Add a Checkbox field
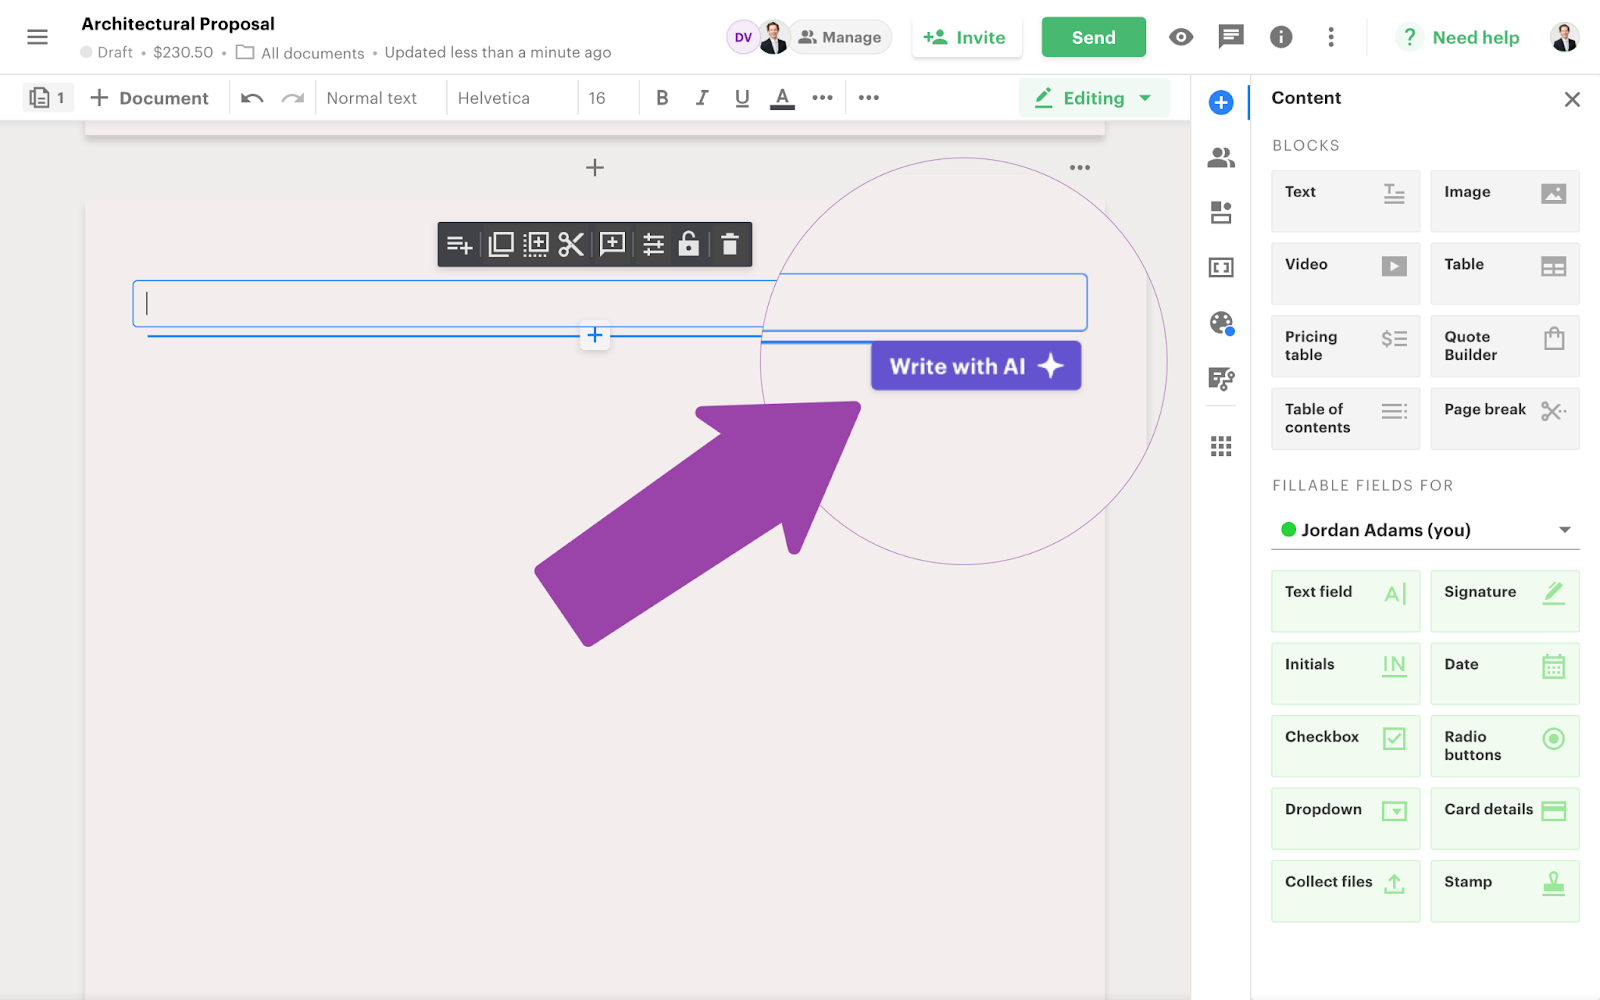The image size is (1600, 1000). (1345, 746)
